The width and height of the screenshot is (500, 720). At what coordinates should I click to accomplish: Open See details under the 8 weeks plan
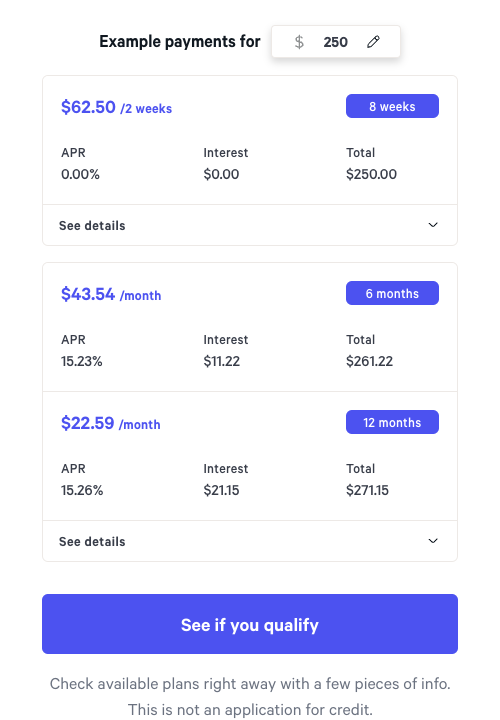tap(250, 225)
